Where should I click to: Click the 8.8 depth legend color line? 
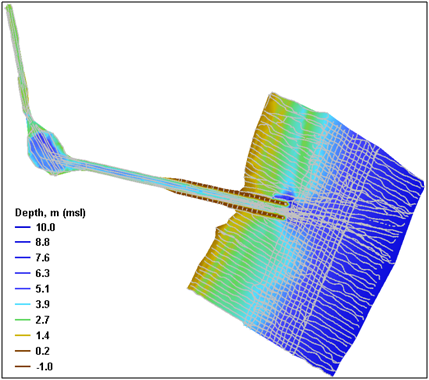pyautogui.click(x=23, y=243)
